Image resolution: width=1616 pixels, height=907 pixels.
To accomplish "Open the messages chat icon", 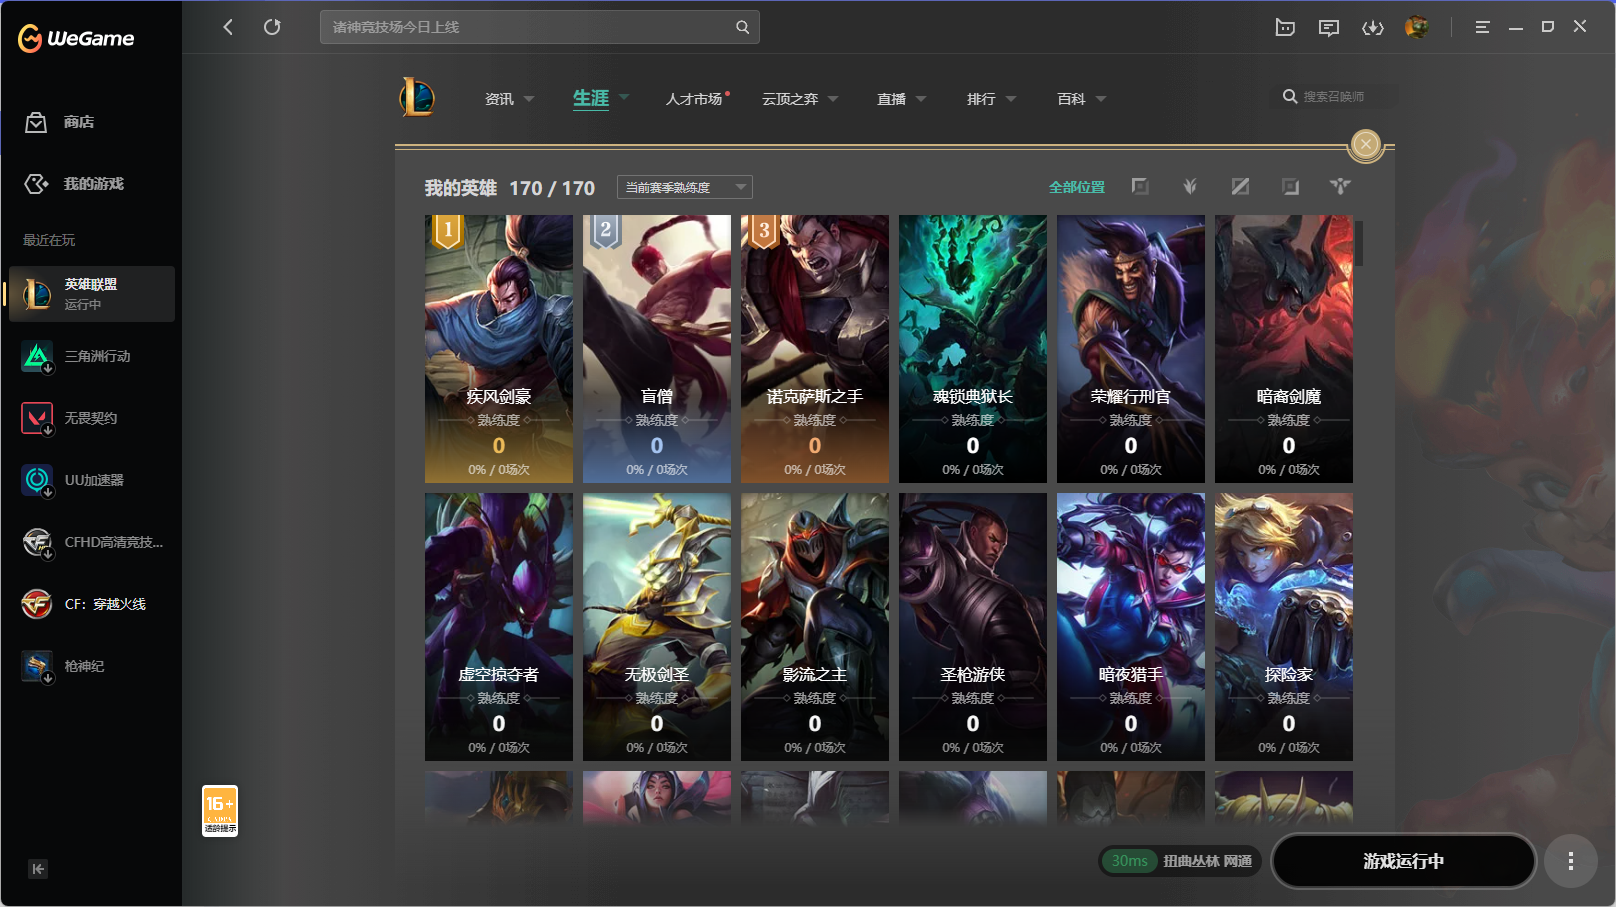I will 1329,27.
